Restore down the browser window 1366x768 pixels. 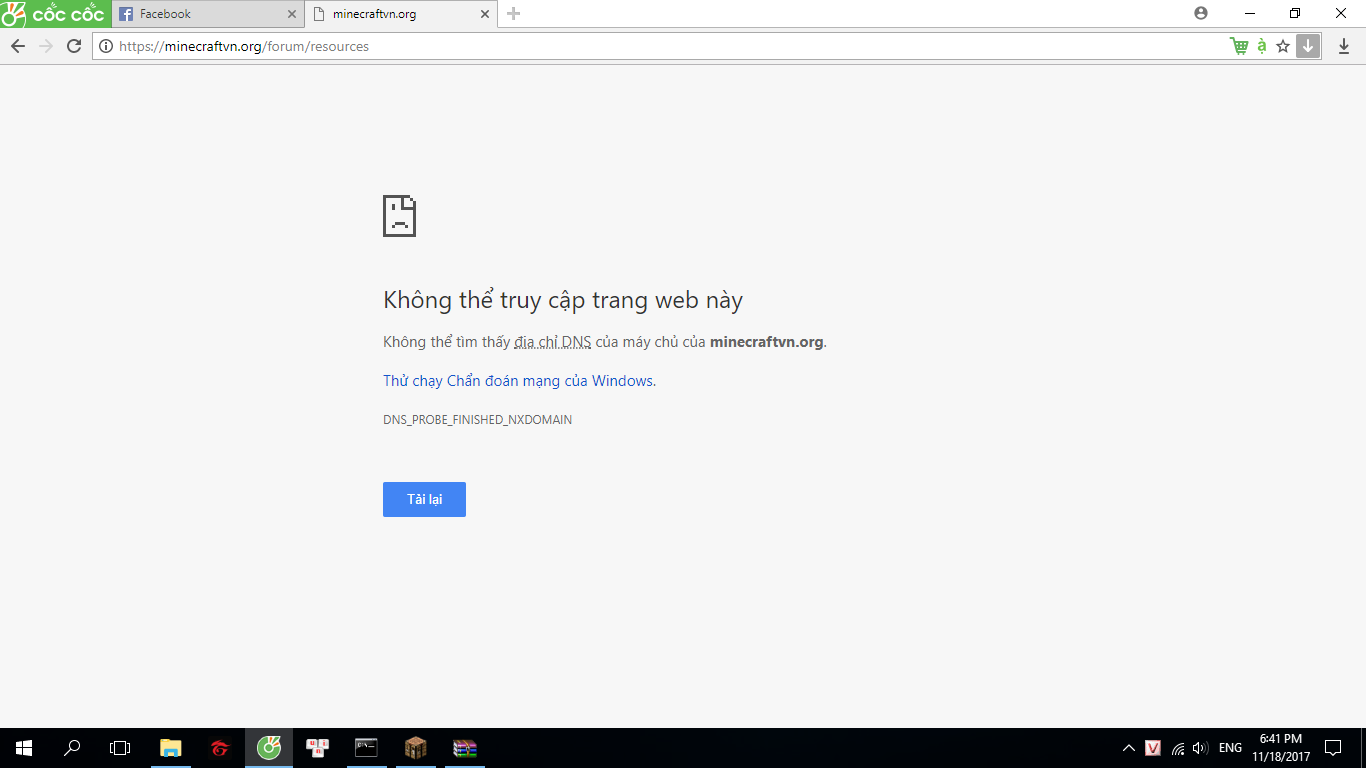tap(1295, 13)
